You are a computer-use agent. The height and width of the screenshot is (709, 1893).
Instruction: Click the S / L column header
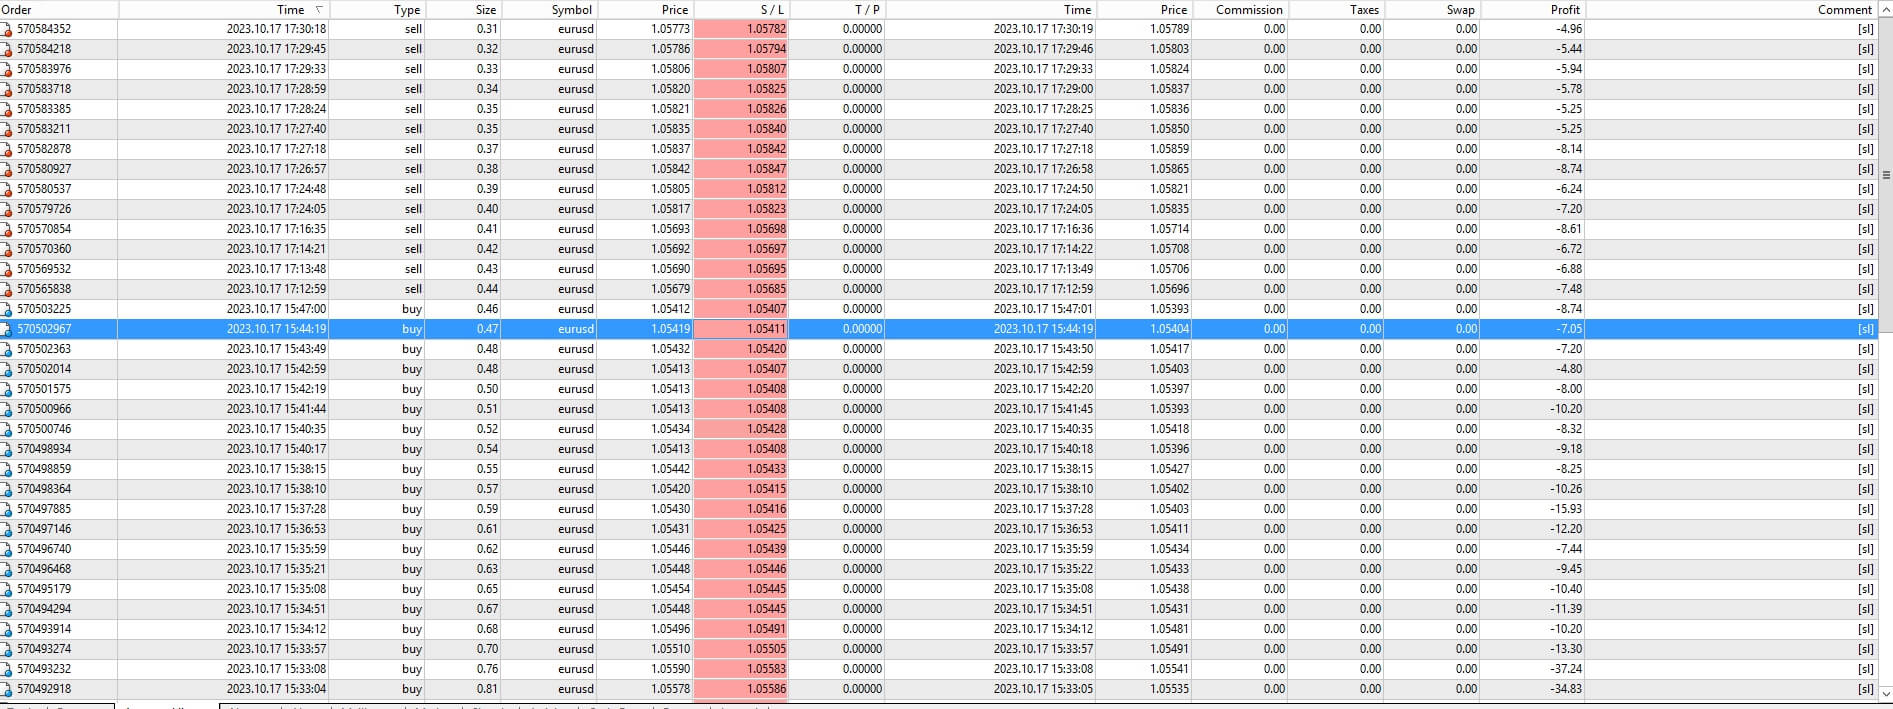[740, 9]
